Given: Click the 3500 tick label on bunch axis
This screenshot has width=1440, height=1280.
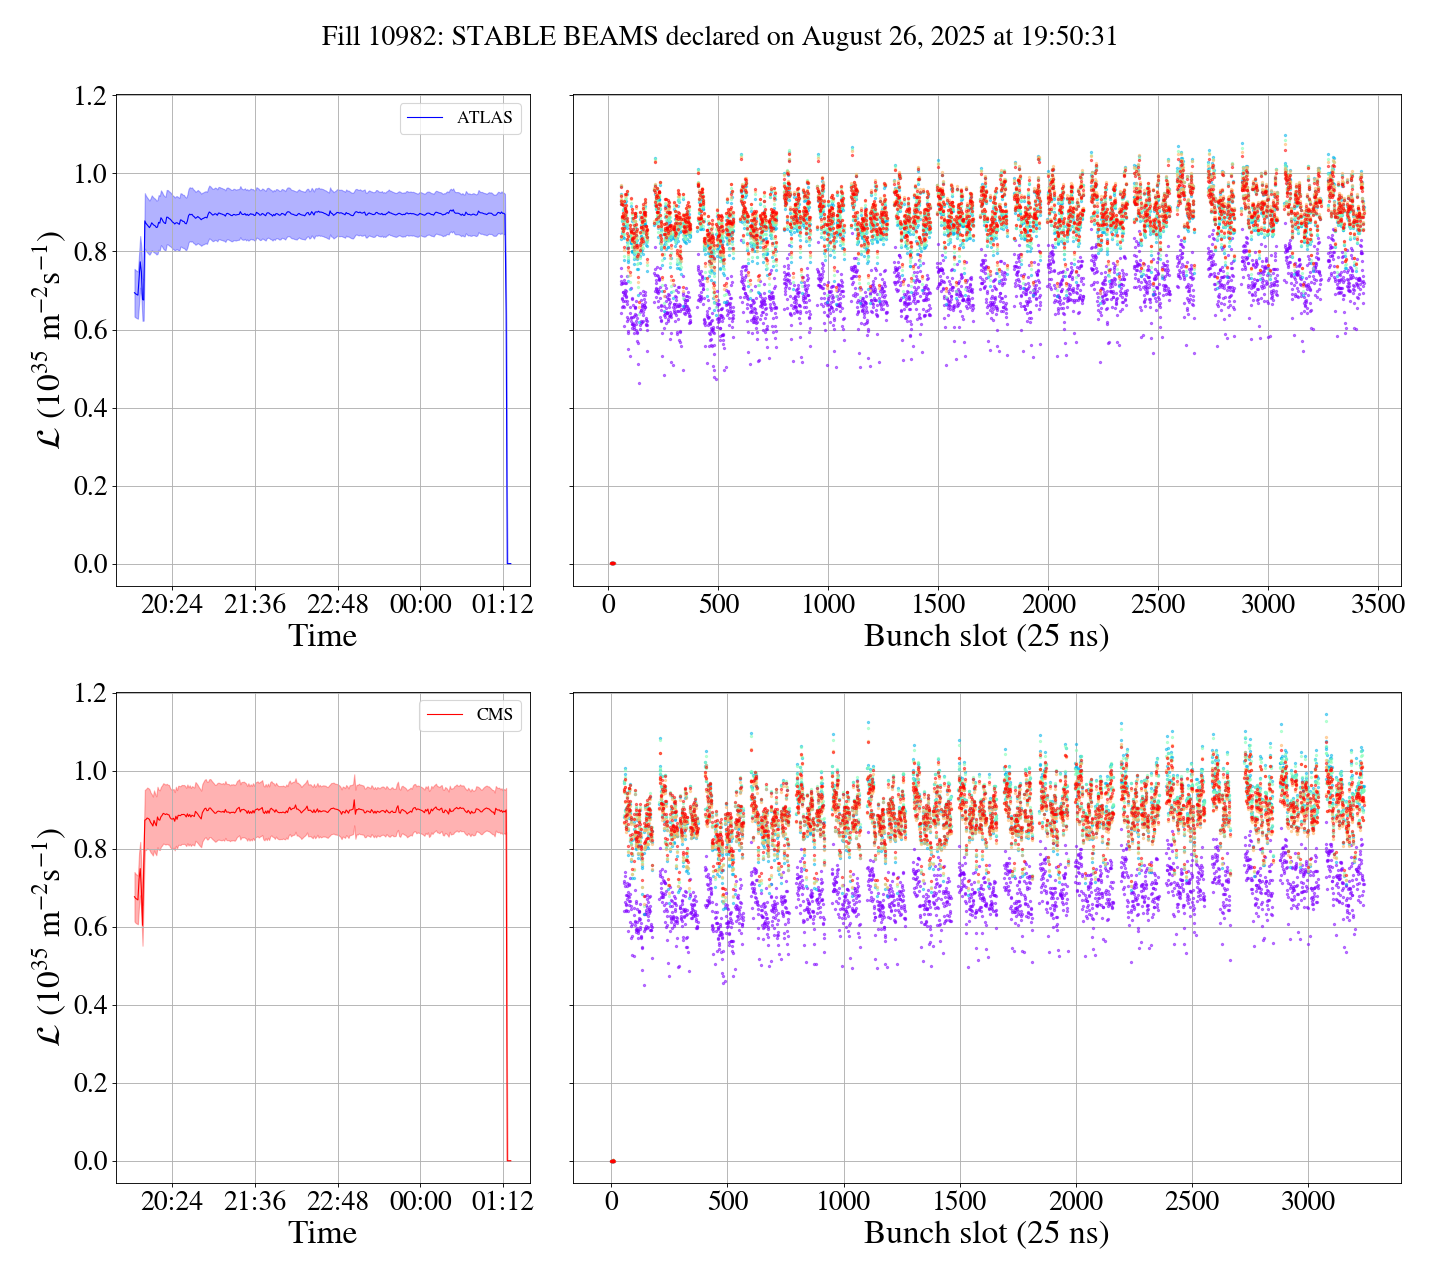Looking at the screenshot, I should tap(1378, 604).
